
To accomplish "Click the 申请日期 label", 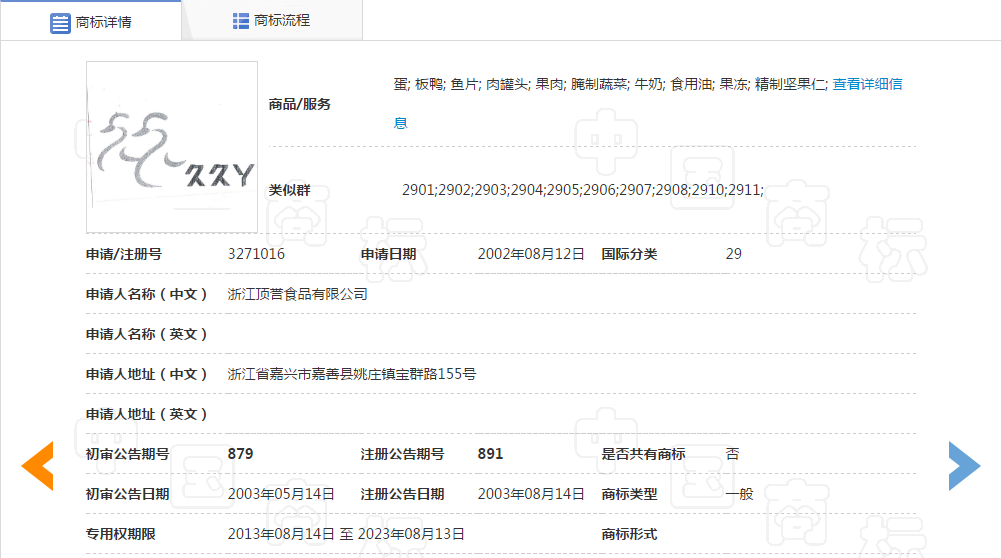I will click(x=388, y=254).
